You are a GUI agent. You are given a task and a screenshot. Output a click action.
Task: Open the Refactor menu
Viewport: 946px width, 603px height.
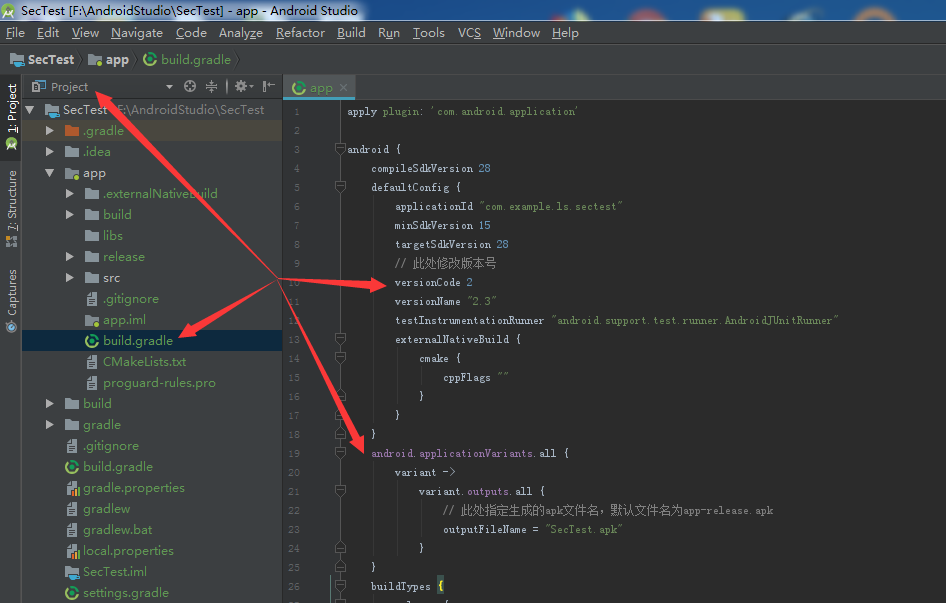(x=300, y=32)
